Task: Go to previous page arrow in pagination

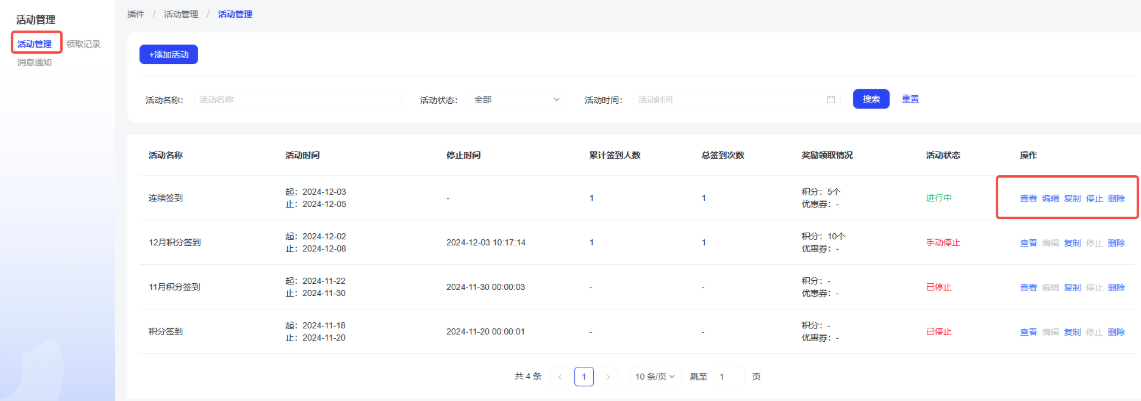Action: [560, 377]
